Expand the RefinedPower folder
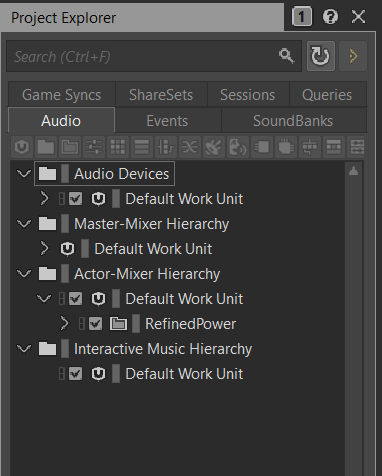 pyautogui.click(x=64, y=323)
